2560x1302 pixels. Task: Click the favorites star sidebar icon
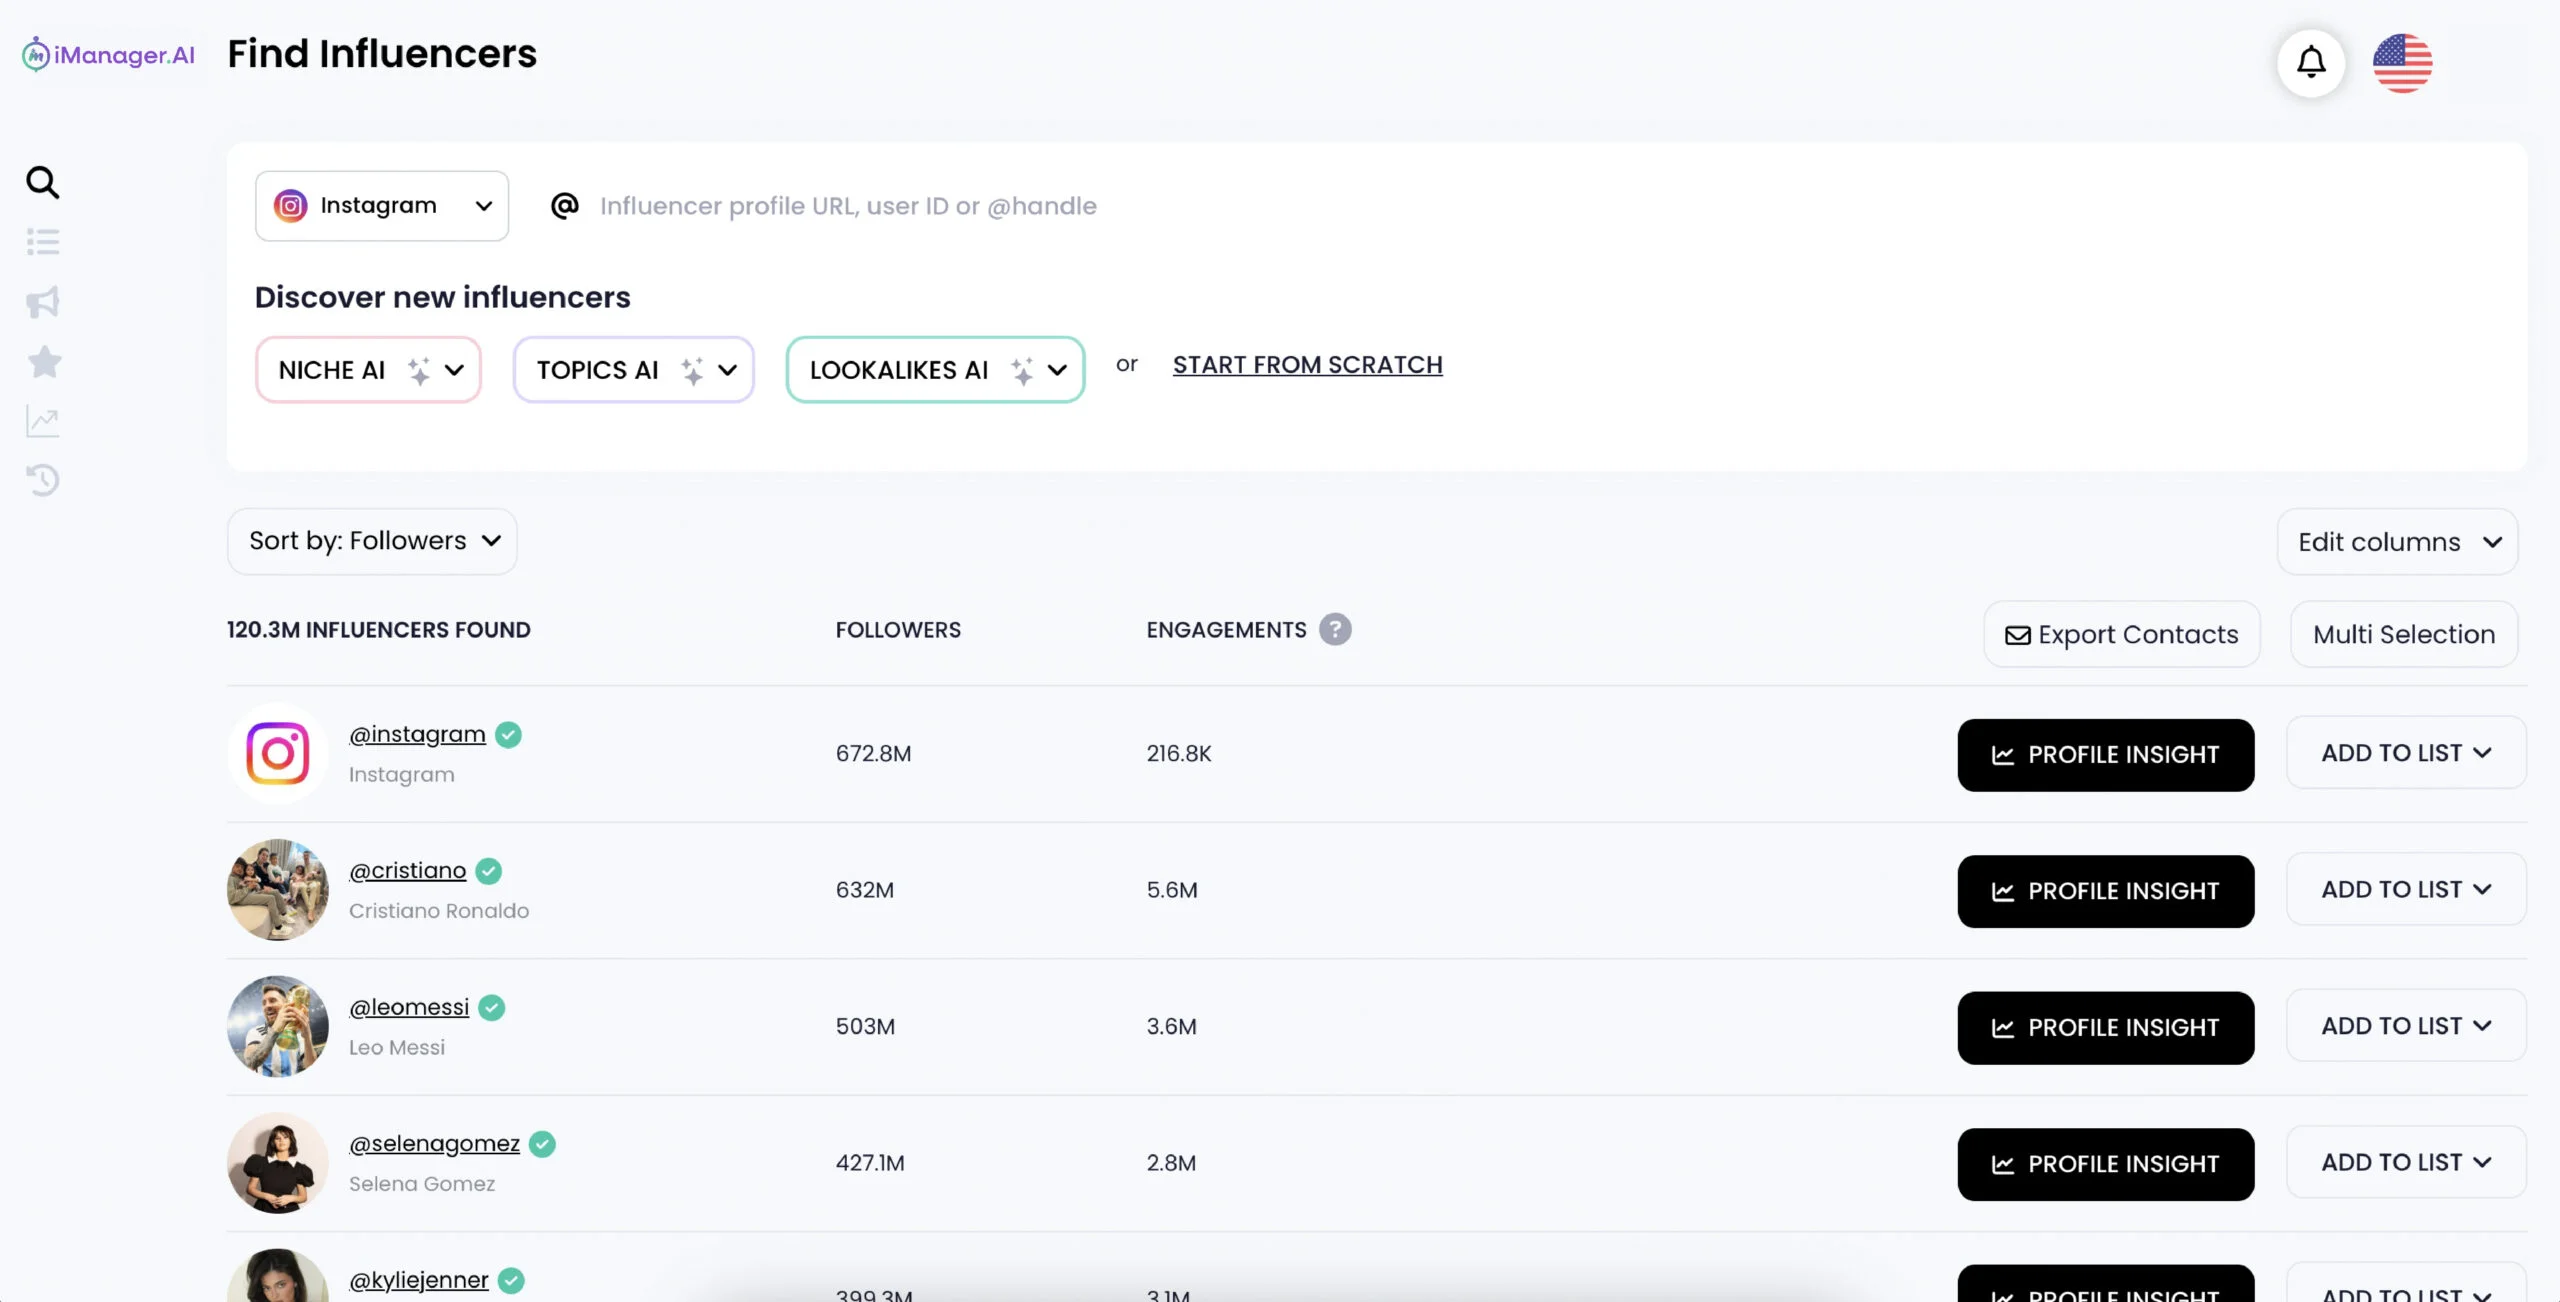[43, 362]
